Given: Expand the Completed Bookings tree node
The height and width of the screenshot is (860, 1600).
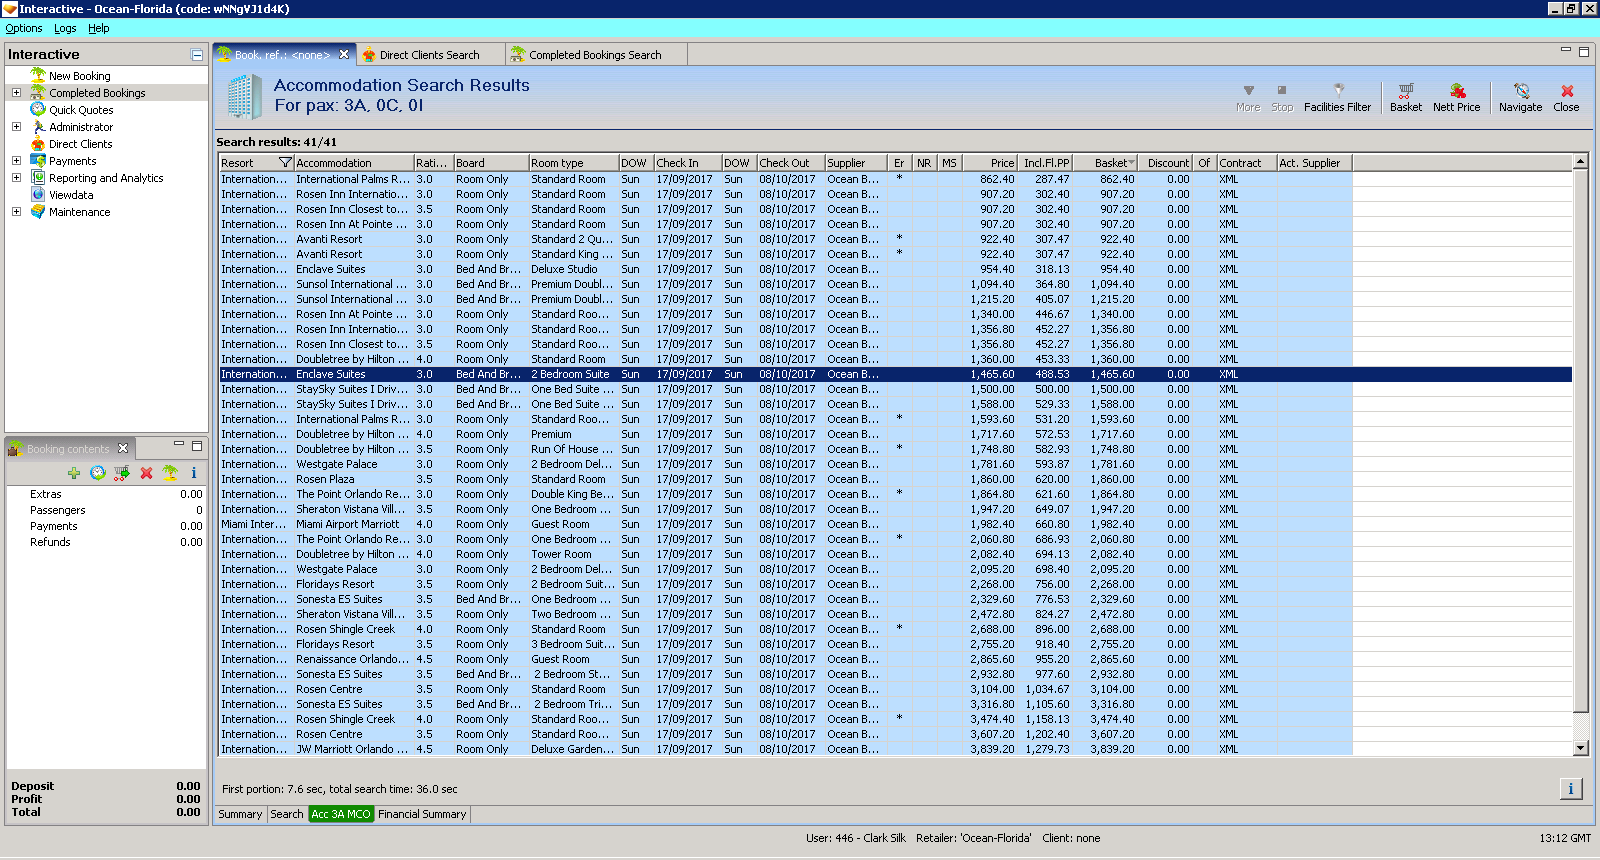Looking at the screenshot, I should coord(16,92).
